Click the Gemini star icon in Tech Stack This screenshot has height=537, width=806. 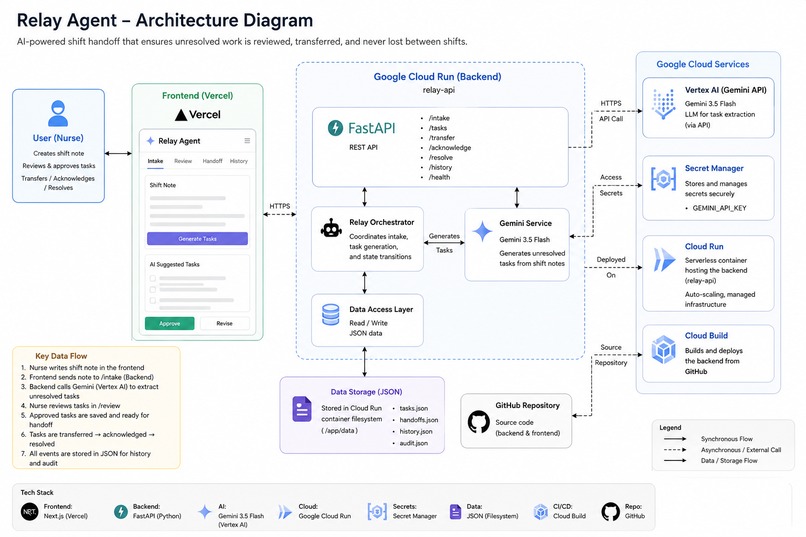pos(205,511)
